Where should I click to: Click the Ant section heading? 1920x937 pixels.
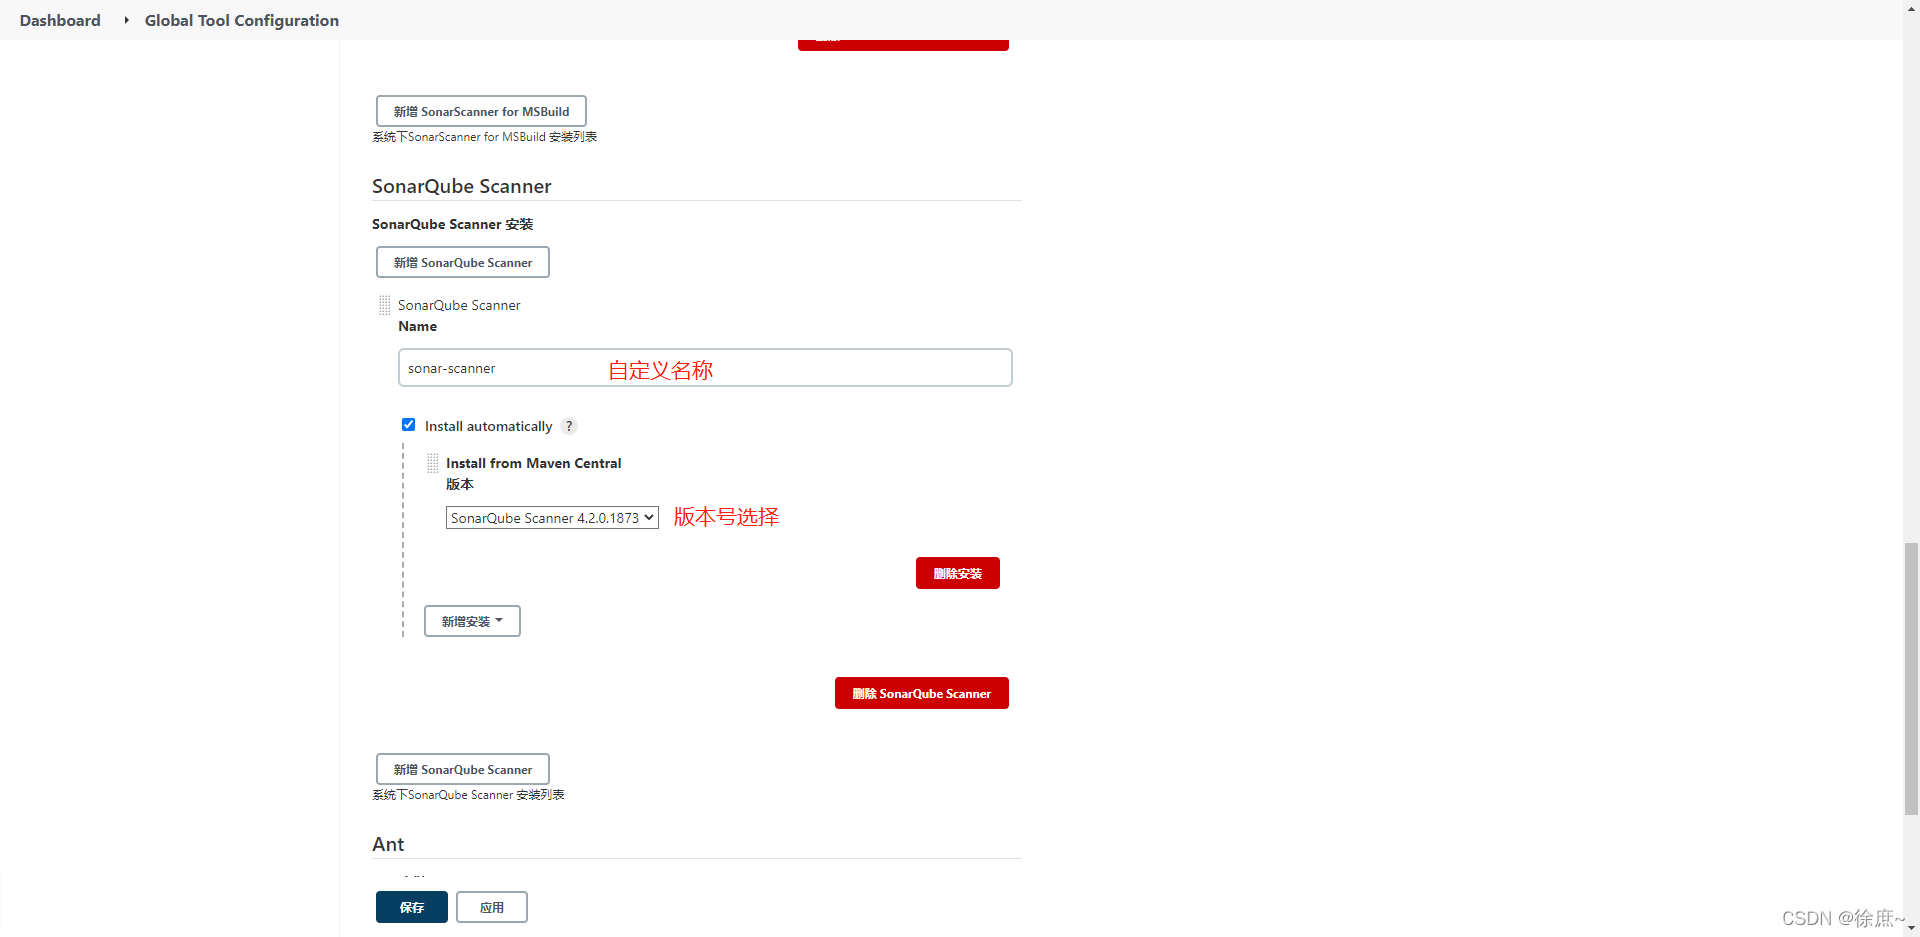[388, 844]
